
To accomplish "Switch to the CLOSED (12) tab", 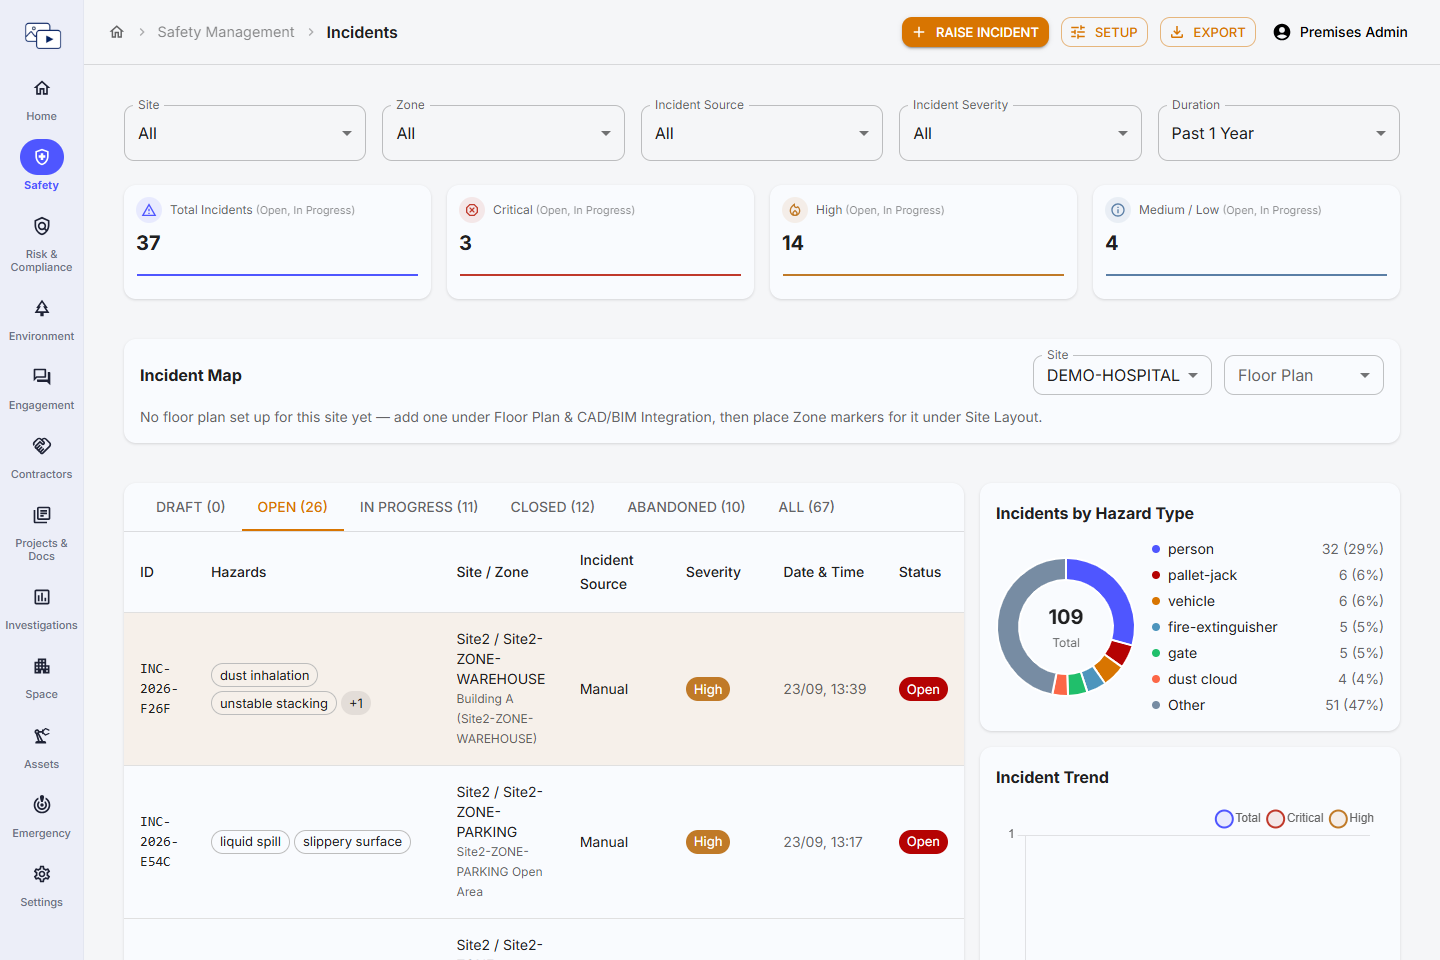I will pos(553,507).
